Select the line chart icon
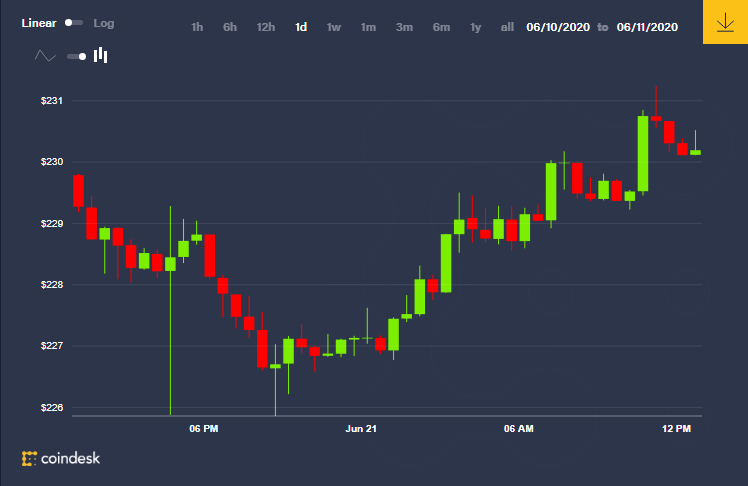This screenshot has height=486, width=748. pos(45,56)
